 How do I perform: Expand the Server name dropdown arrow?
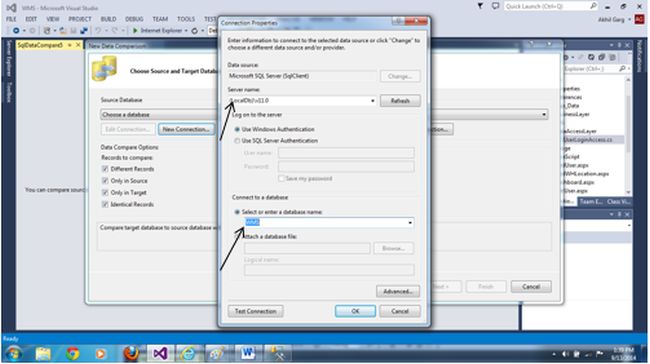click(372, 101)
